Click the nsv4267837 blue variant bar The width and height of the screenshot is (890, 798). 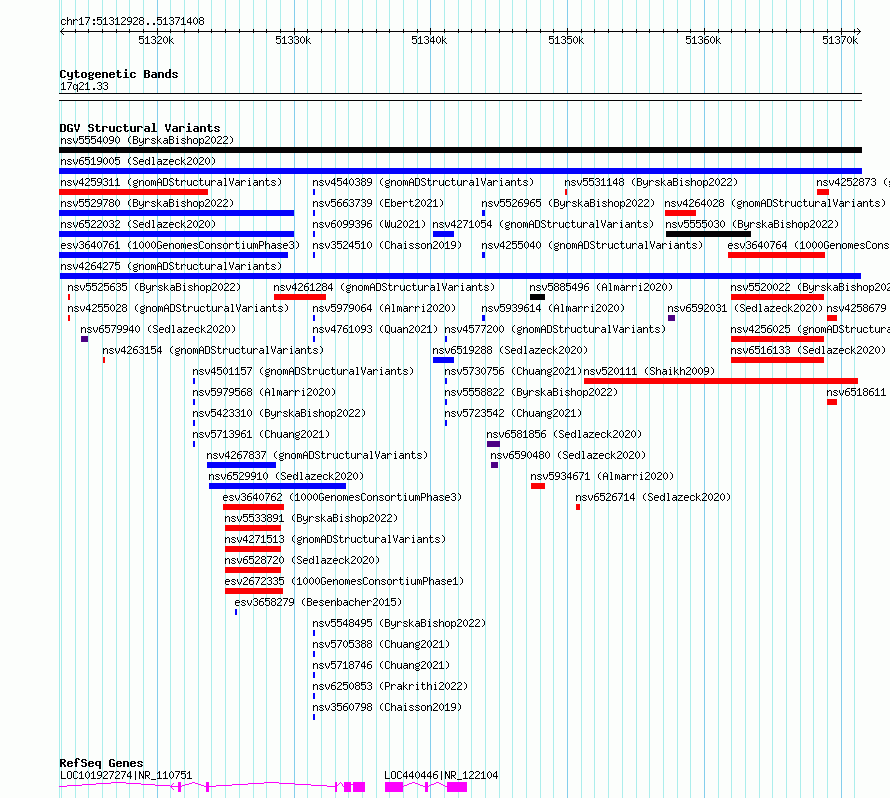241,465
